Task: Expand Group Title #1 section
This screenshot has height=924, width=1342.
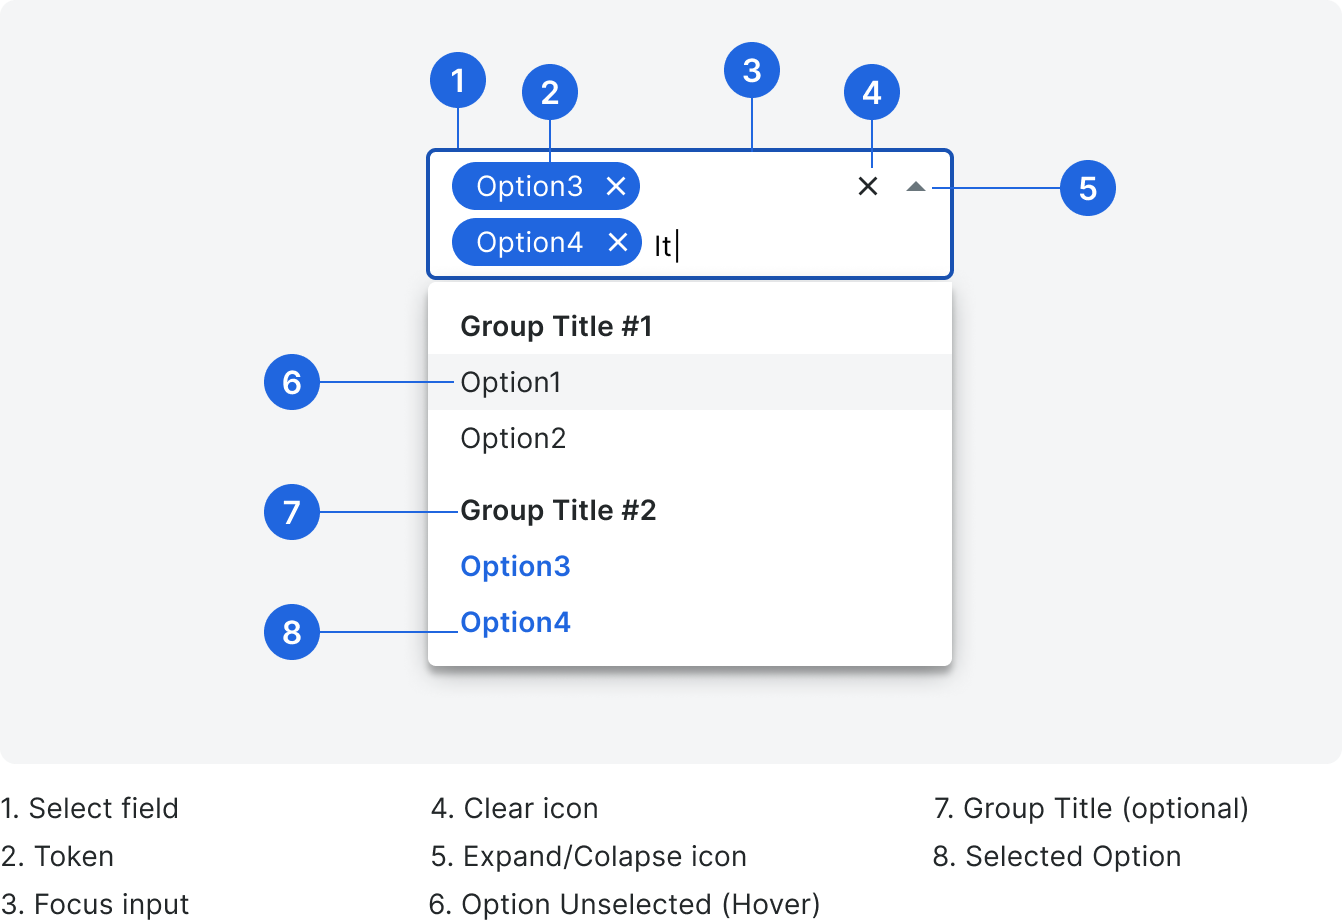Action: [x=554, y=325]
